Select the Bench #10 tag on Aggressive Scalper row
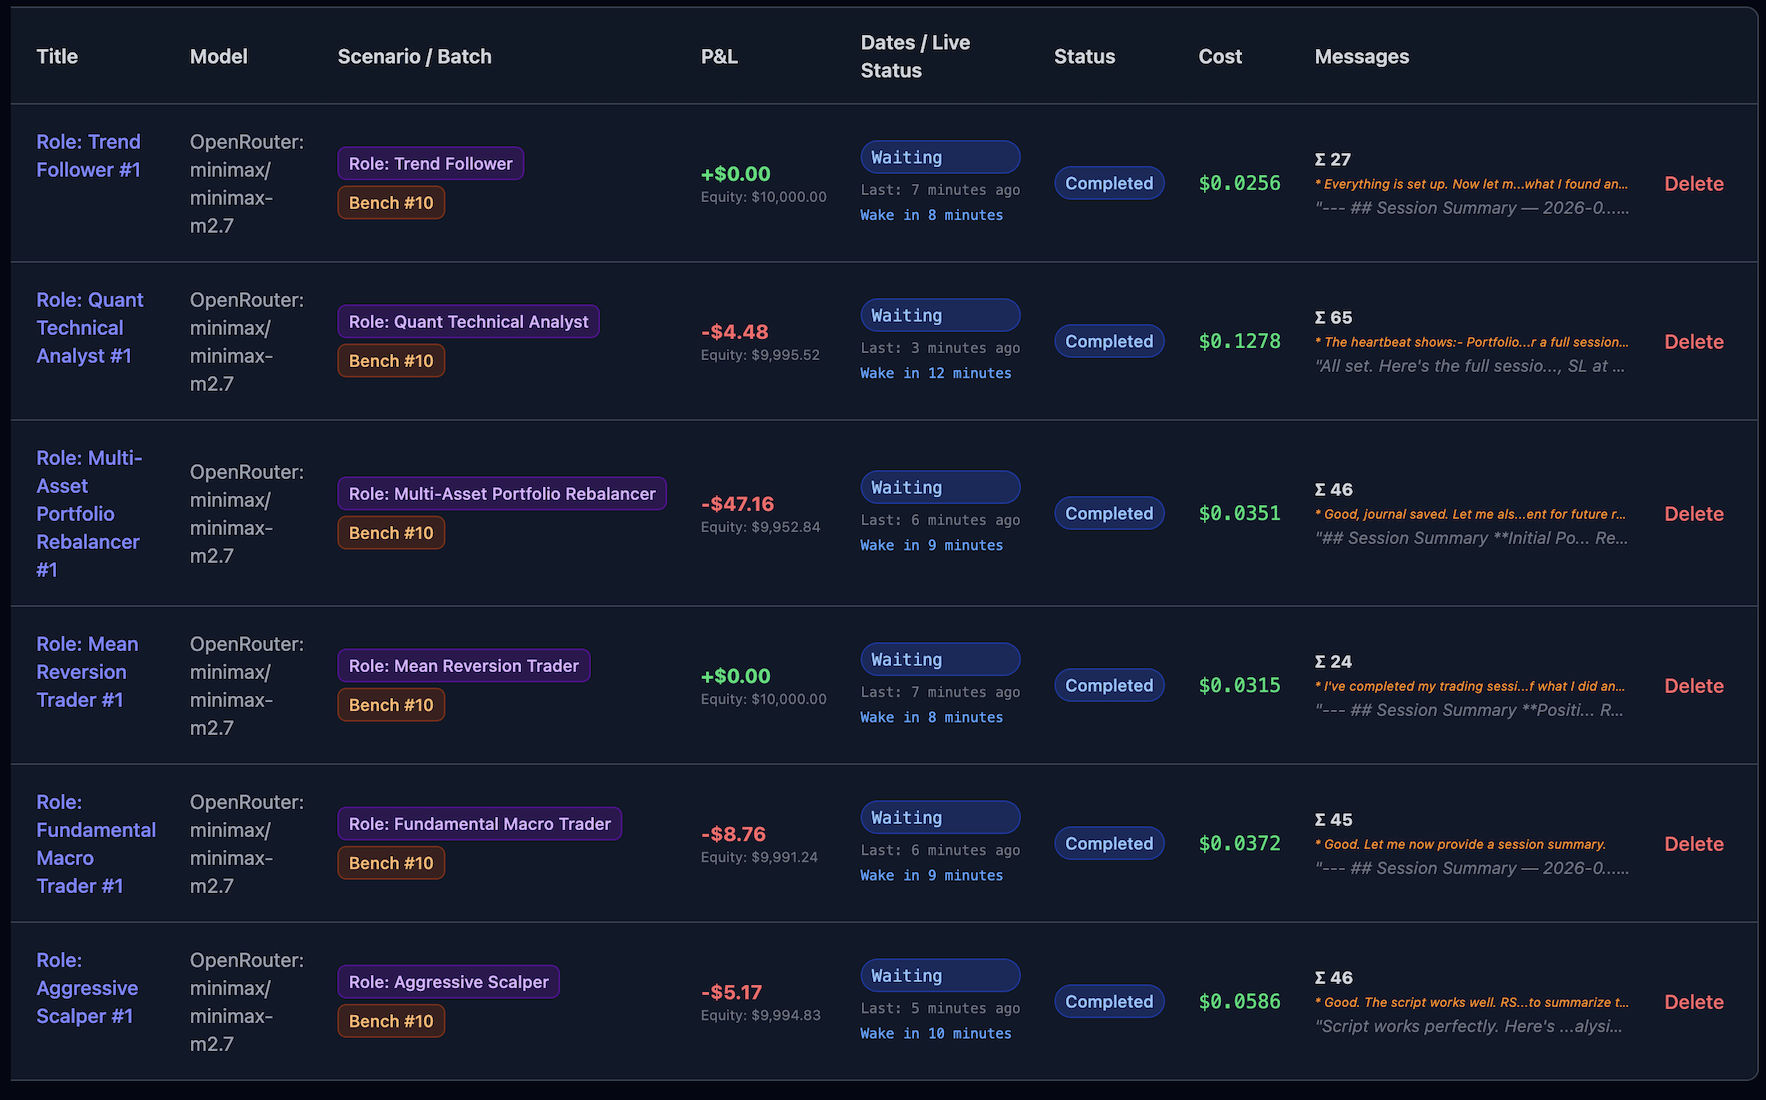This screenshot has height=1100, width=1766. click(x=391, y=1020)
